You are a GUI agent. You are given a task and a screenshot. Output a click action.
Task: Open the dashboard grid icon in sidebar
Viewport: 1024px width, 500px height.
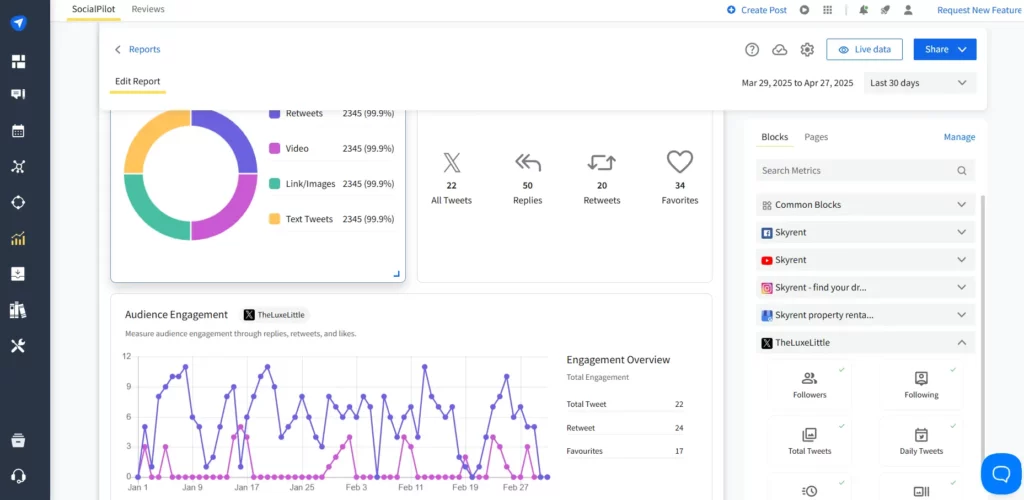[18, 62]
